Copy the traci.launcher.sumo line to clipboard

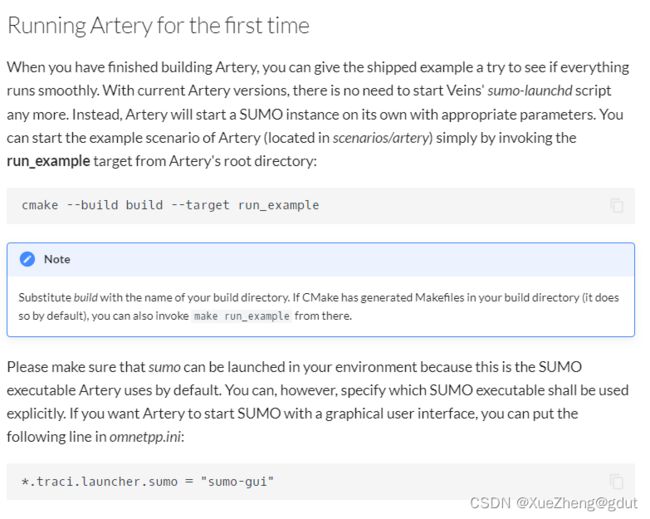[616, 481]
